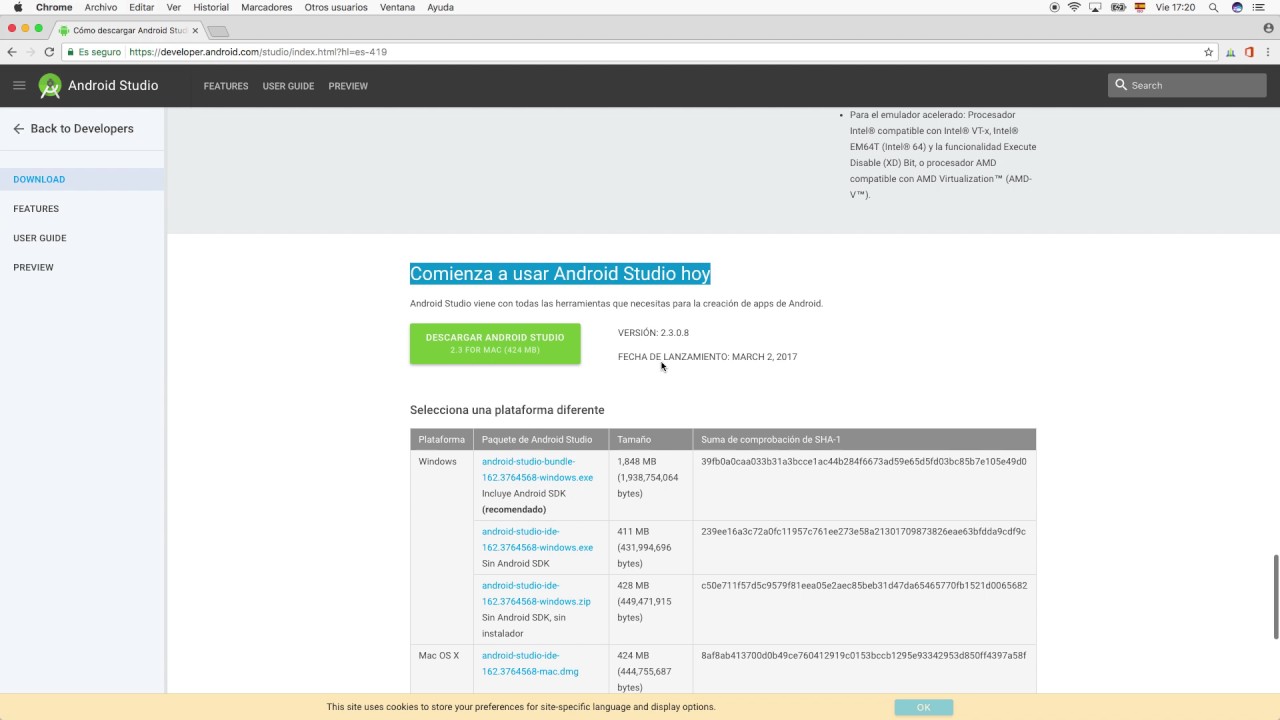Download android-studio-ide mac.dmg link
This screenshot has width=1280, height=720.
point(530,663)
